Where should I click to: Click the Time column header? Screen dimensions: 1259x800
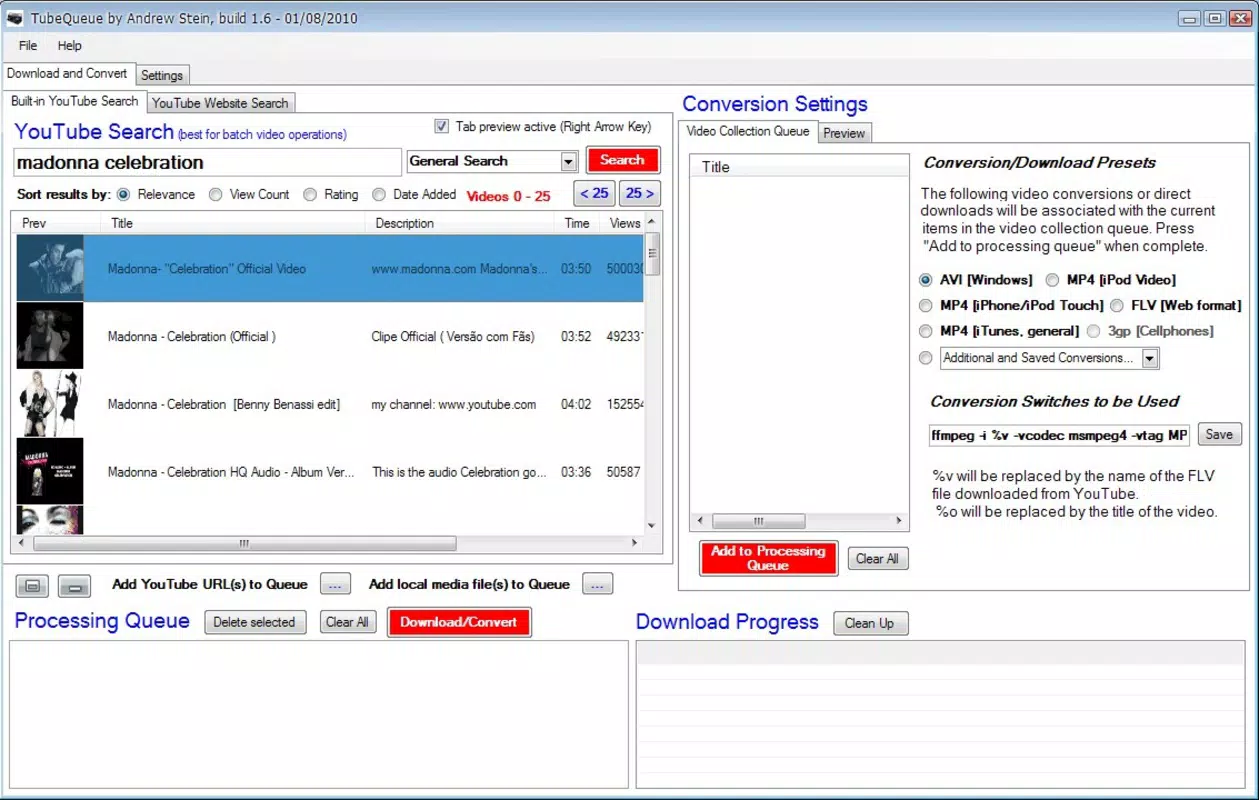point(578,223)
